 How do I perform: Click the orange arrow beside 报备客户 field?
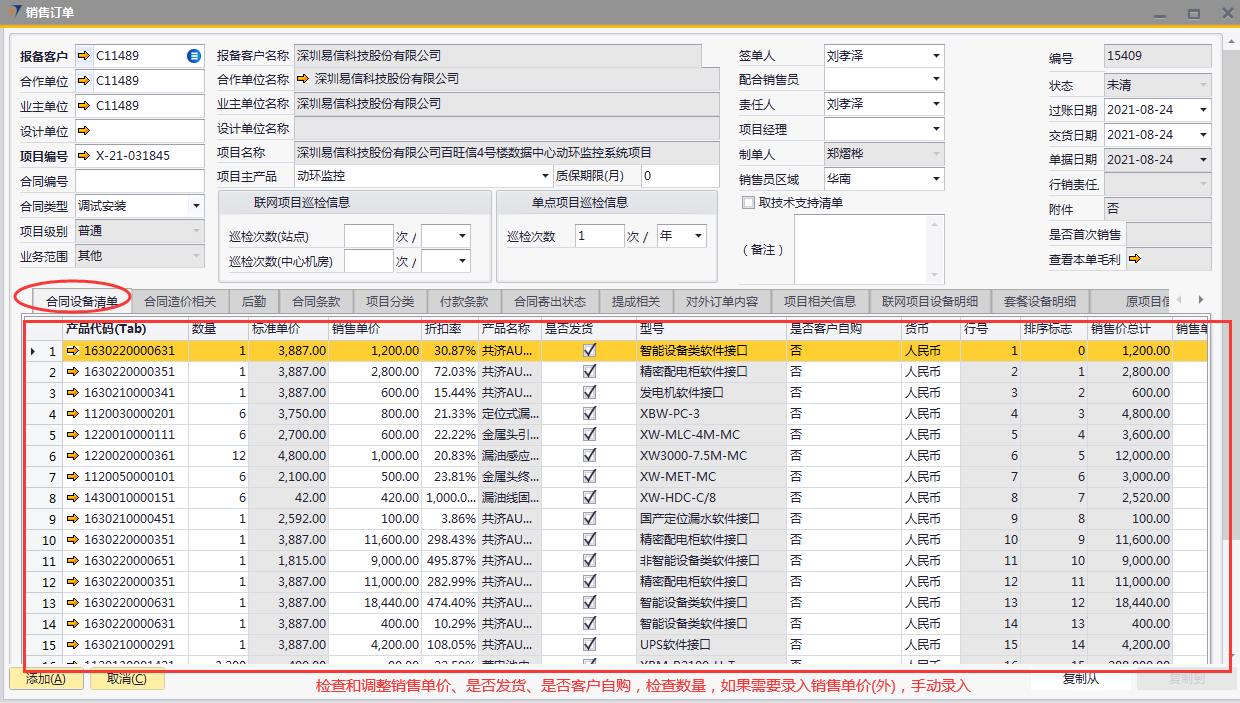pyautogui.click(x=83, y=56)
